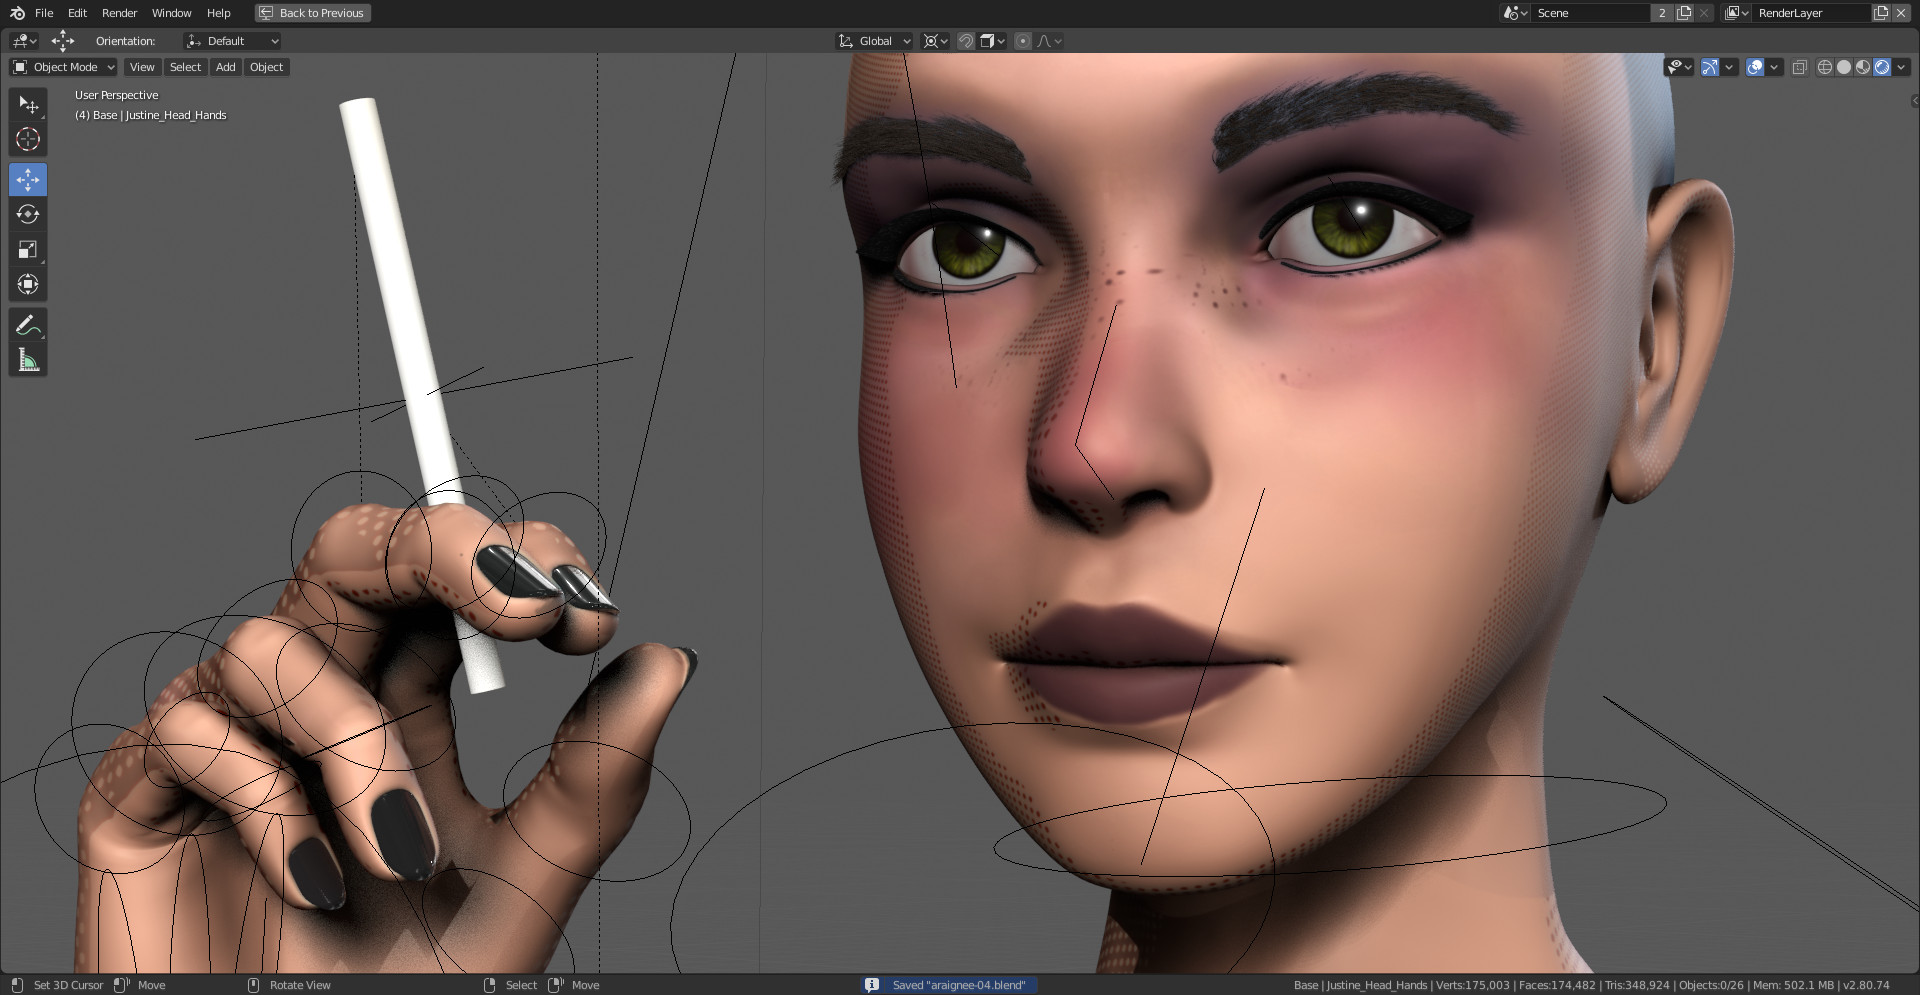Switch to solid shading
The height and width of the screenshot is (995, 1920).
point(1844,67)
